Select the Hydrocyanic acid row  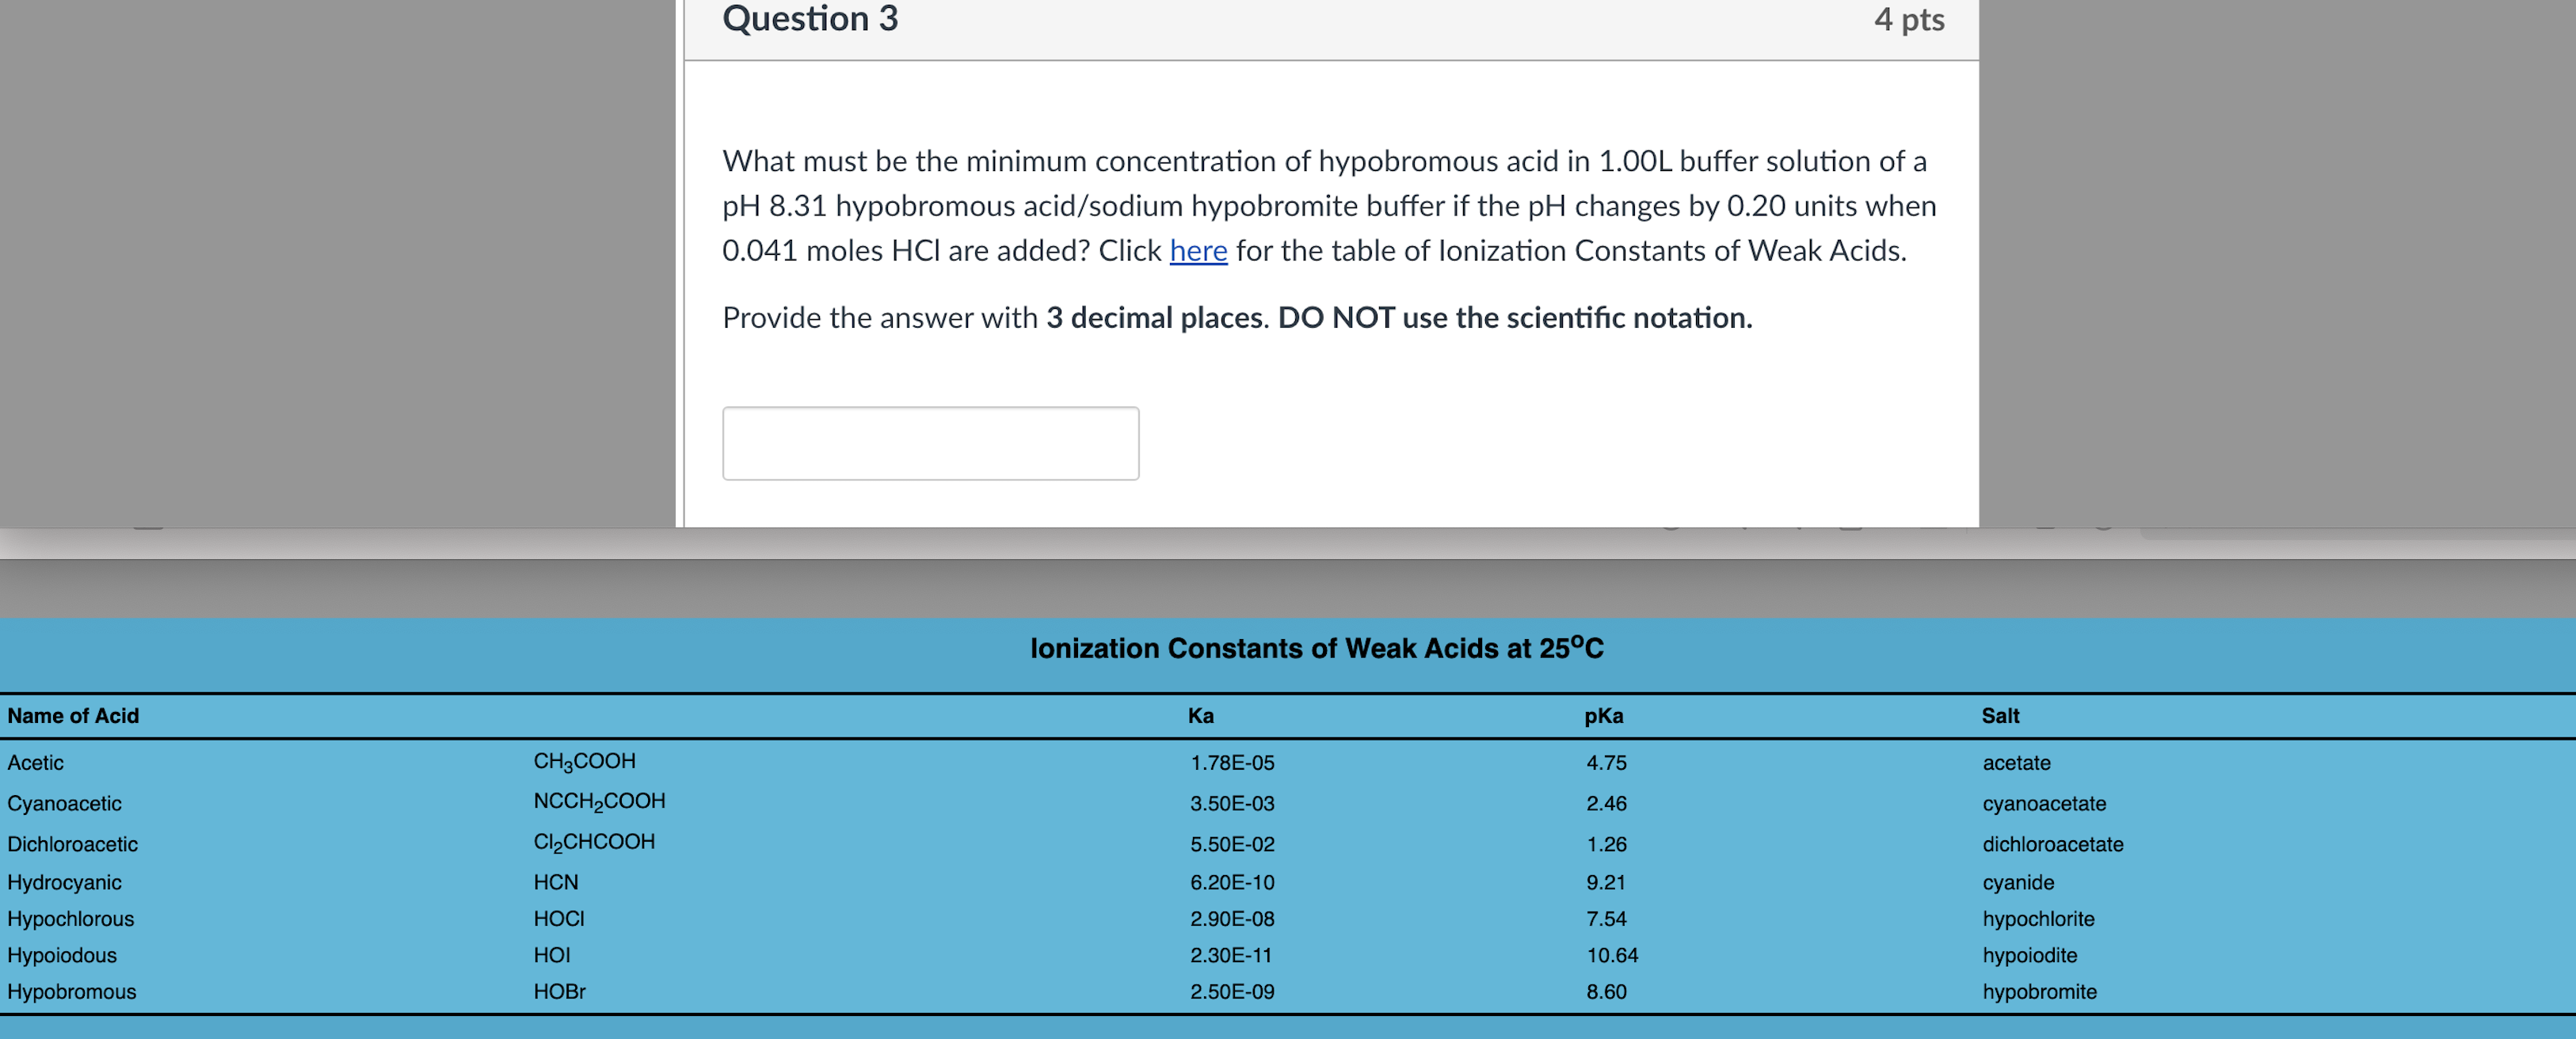(x=65, y=881)
